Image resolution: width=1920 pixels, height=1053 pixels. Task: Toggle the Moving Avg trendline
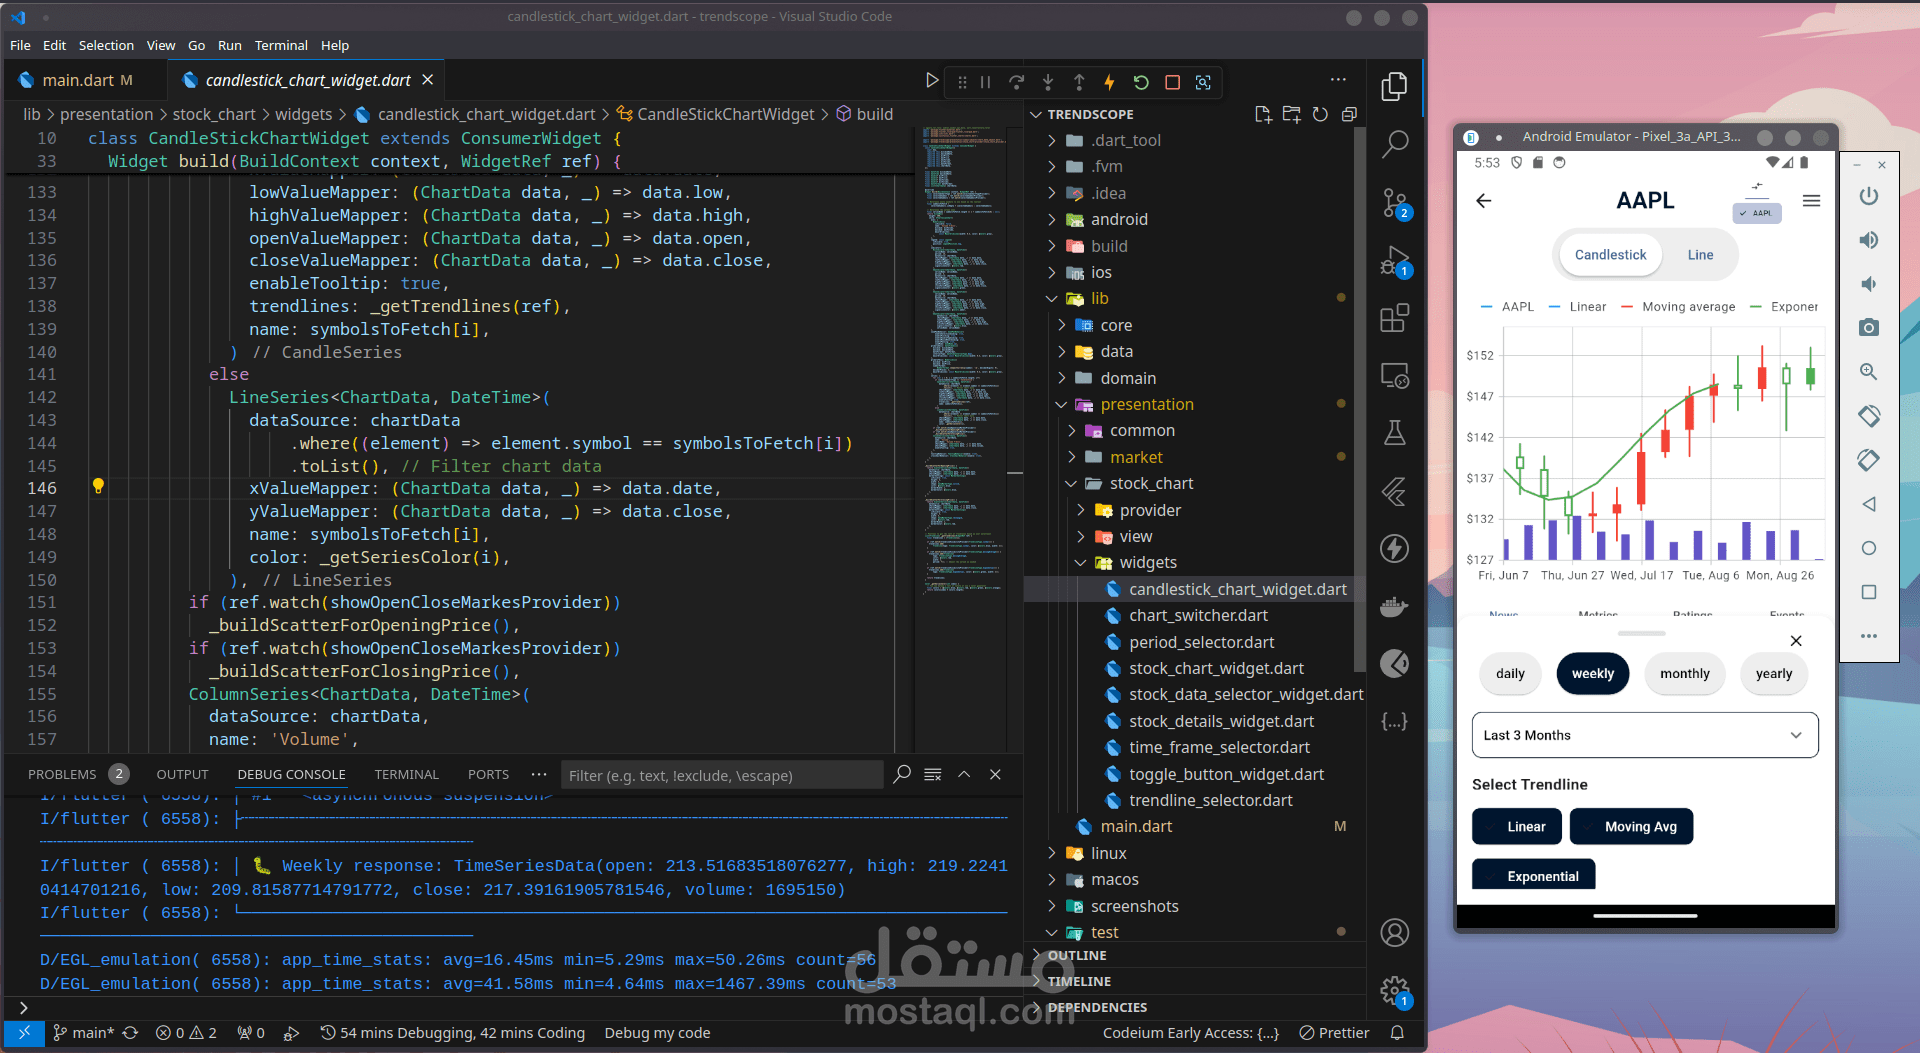pos(1631,827)
